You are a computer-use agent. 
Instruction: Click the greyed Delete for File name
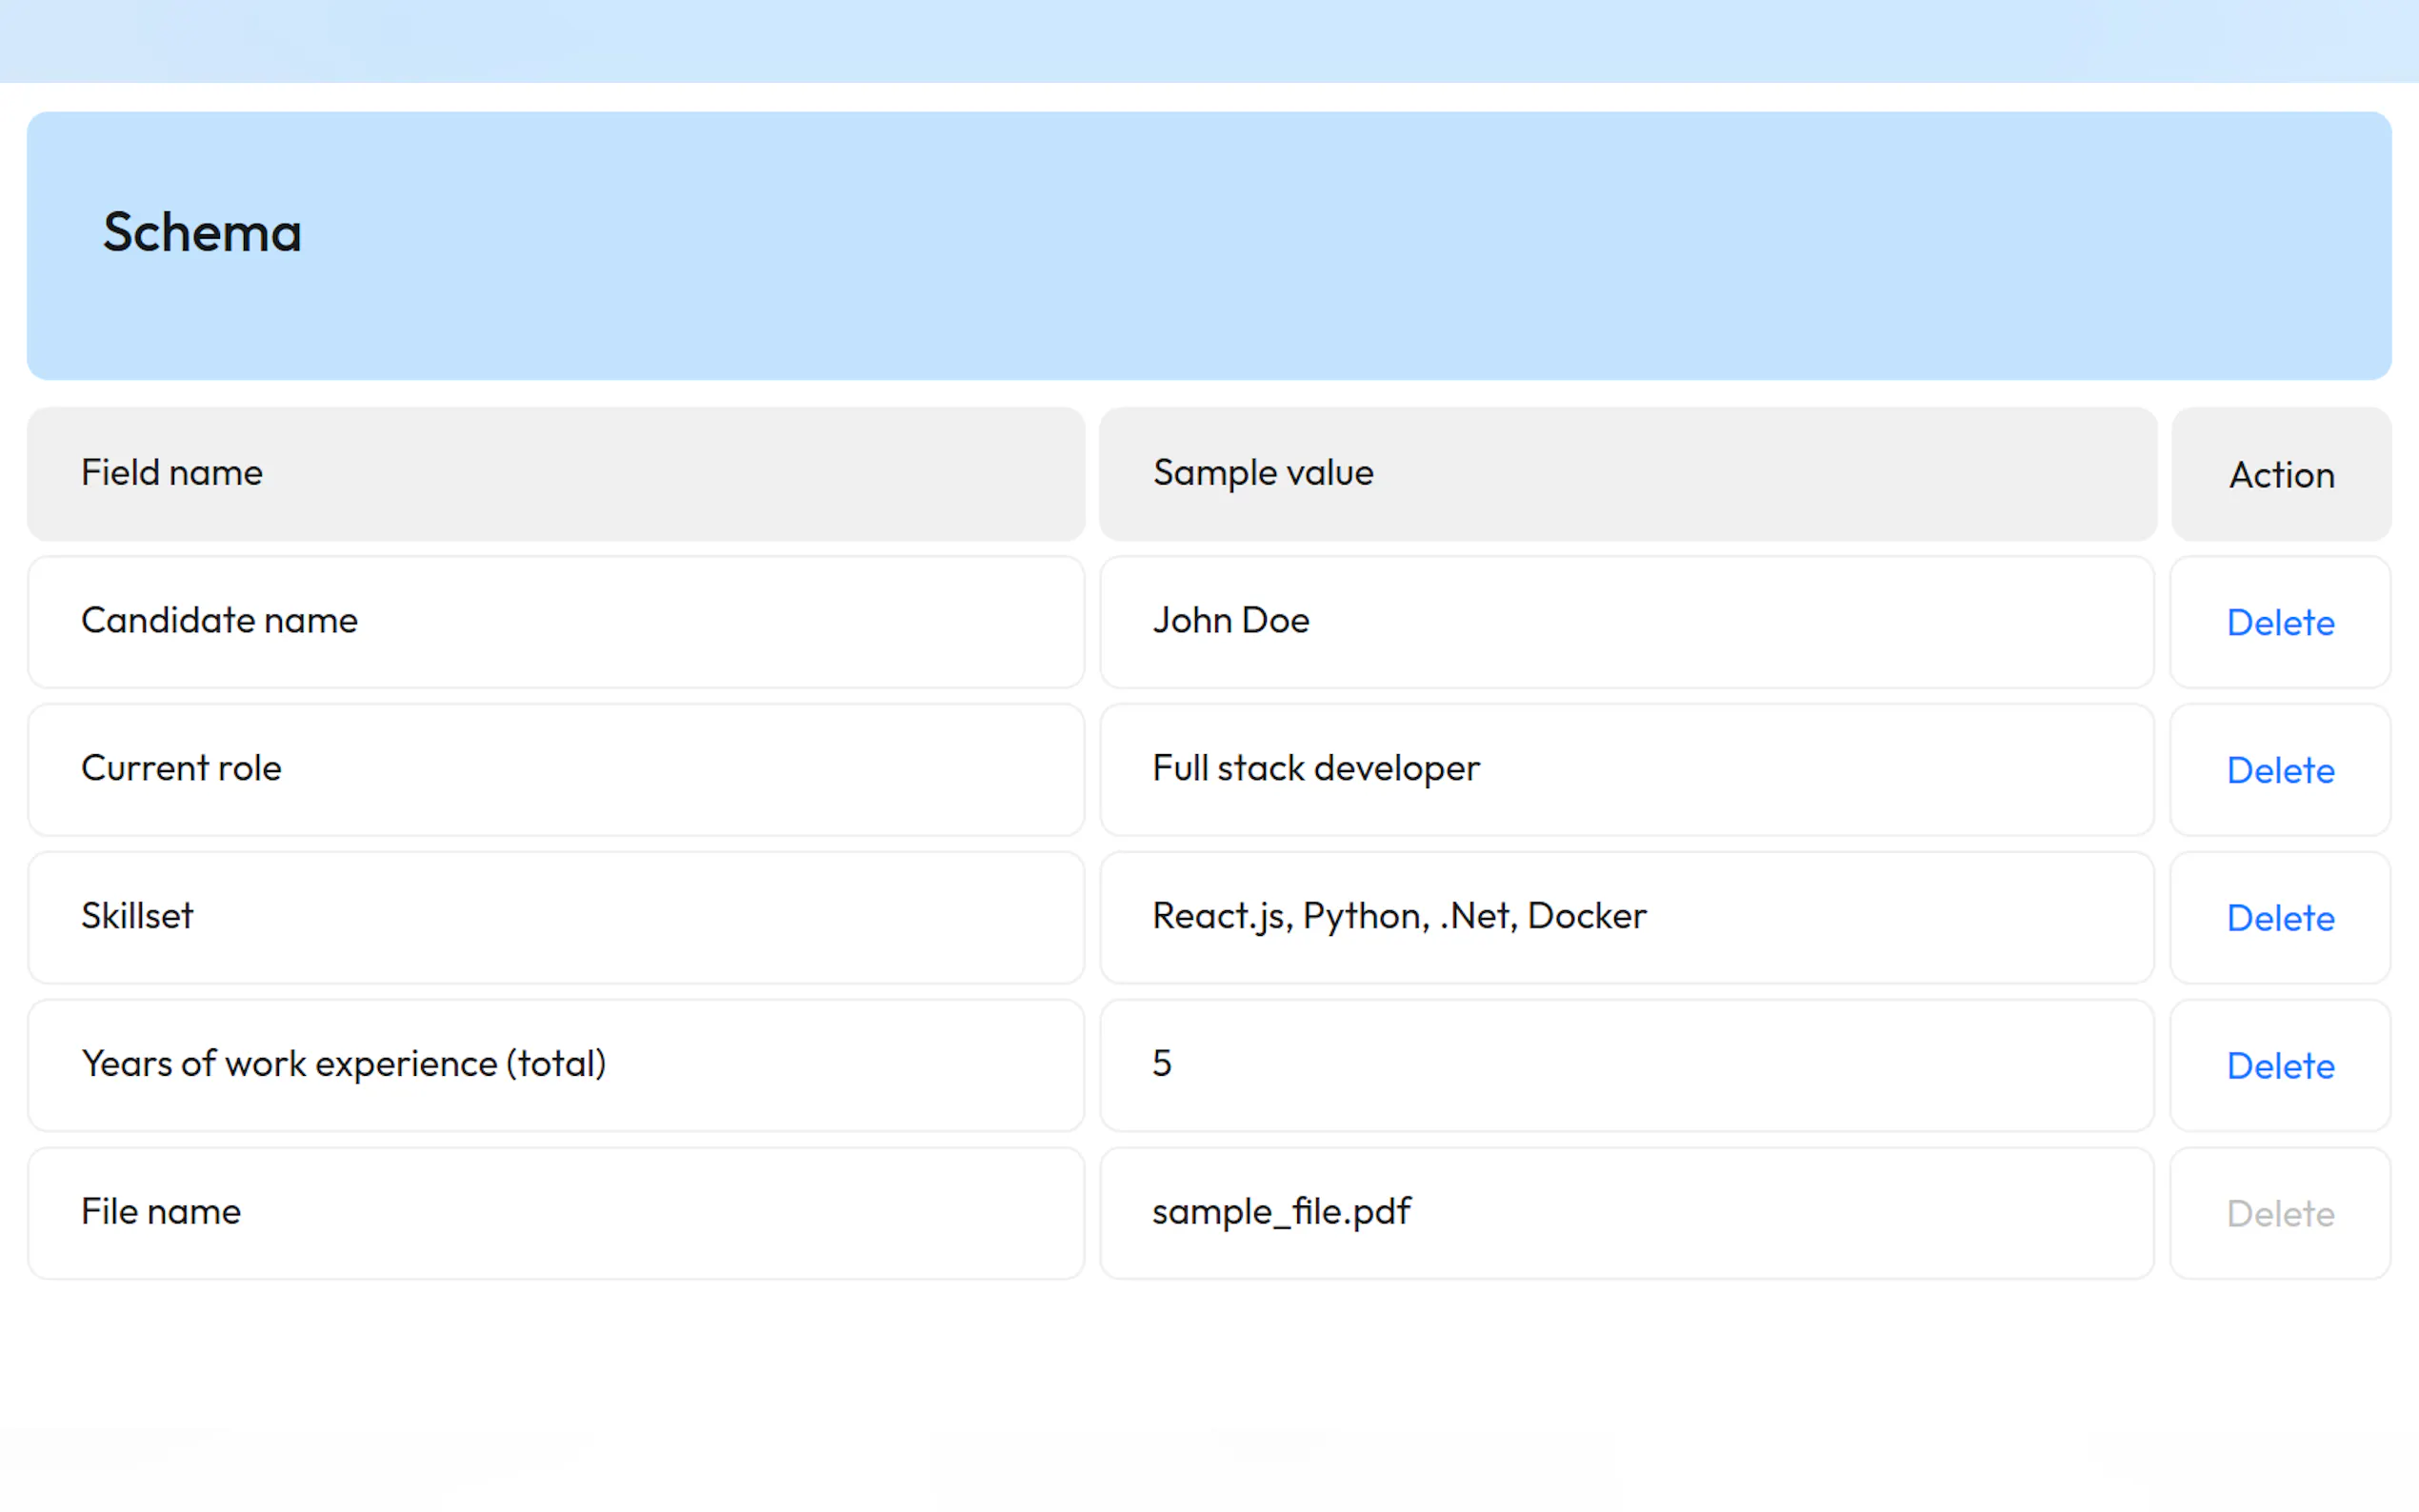pyautogui.click(x=2279, y=1214)
